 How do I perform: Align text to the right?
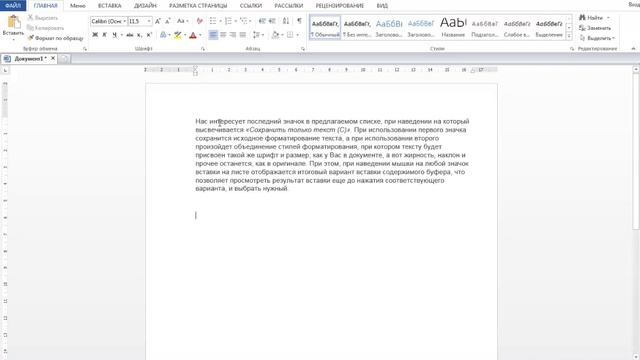[x=233, y=35]
